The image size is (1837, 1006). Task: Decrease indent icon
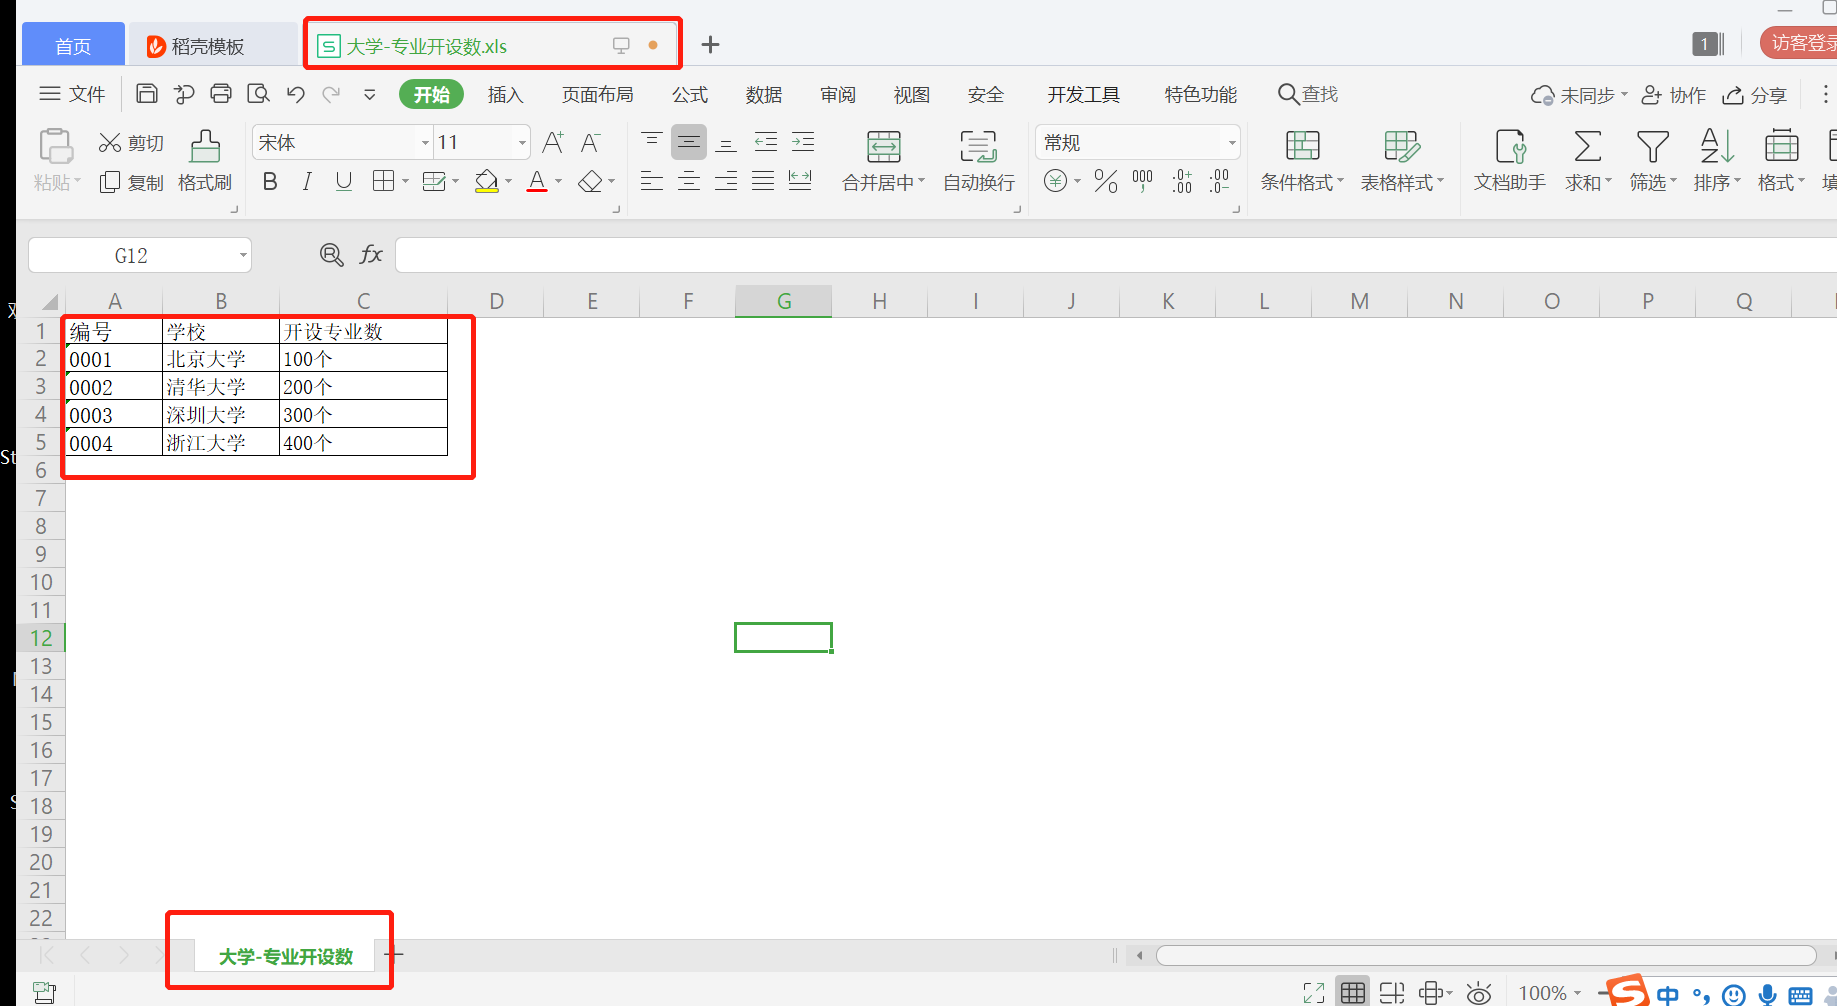coord(766,142)
